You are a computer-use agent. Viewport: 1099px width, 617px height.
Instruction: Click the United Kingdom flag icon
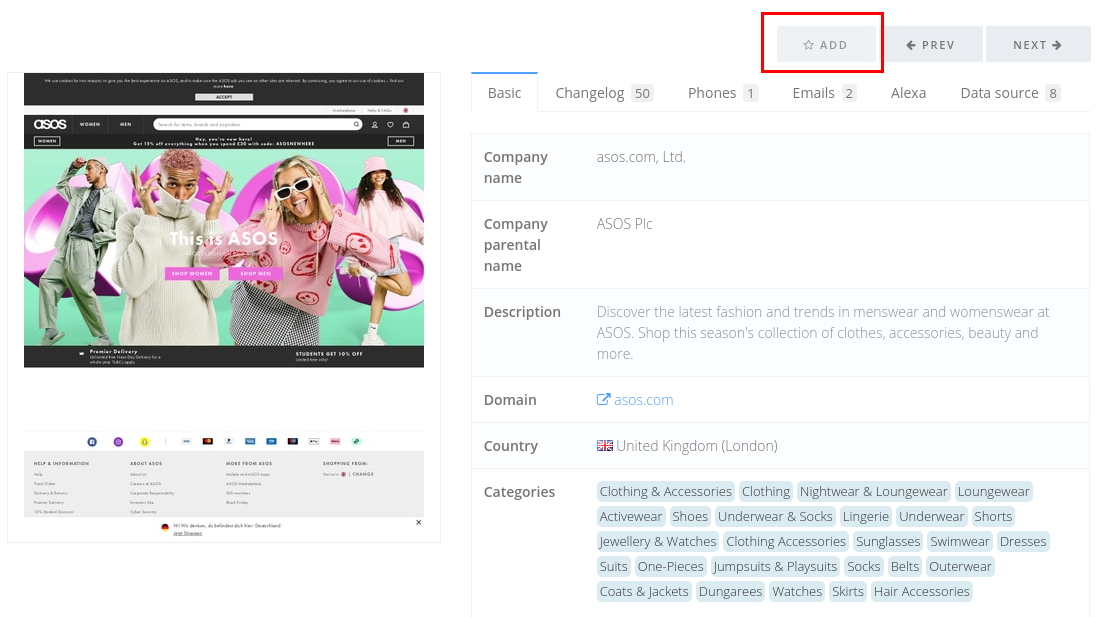click(x=605, y=446)
